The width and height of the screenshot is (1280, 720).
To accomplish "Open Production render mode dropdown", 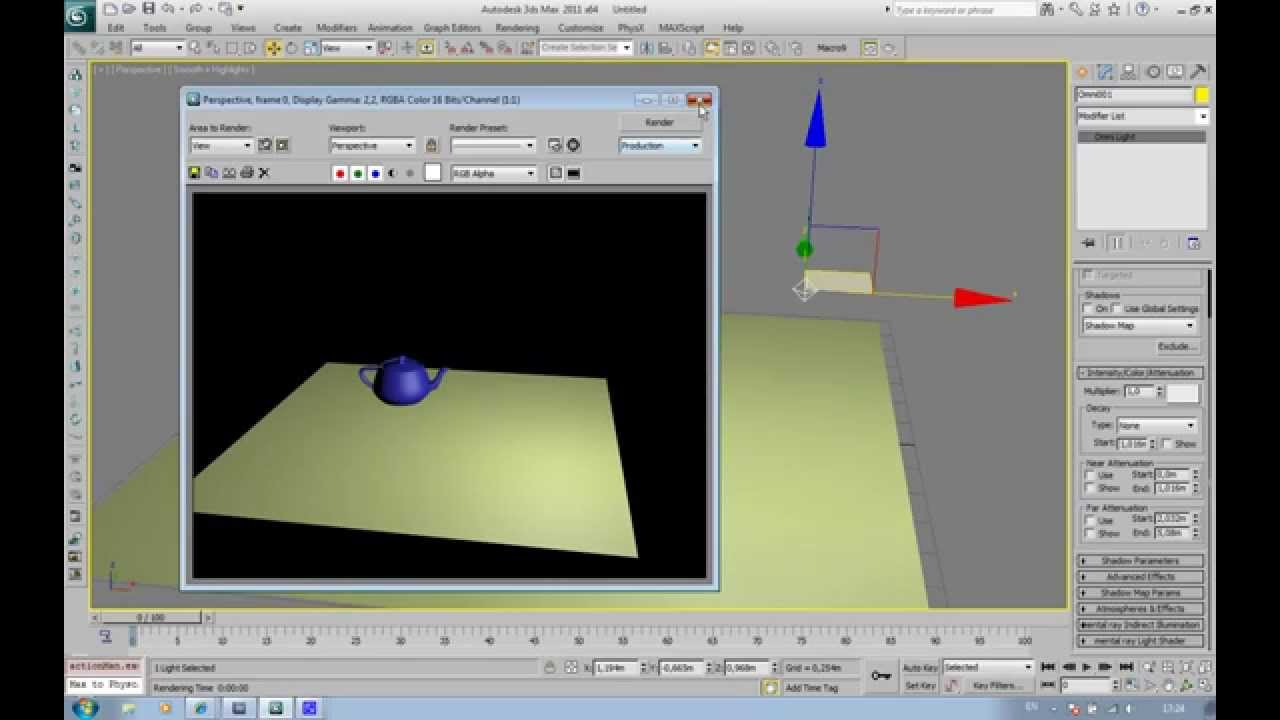I will [x=660, y=145].
